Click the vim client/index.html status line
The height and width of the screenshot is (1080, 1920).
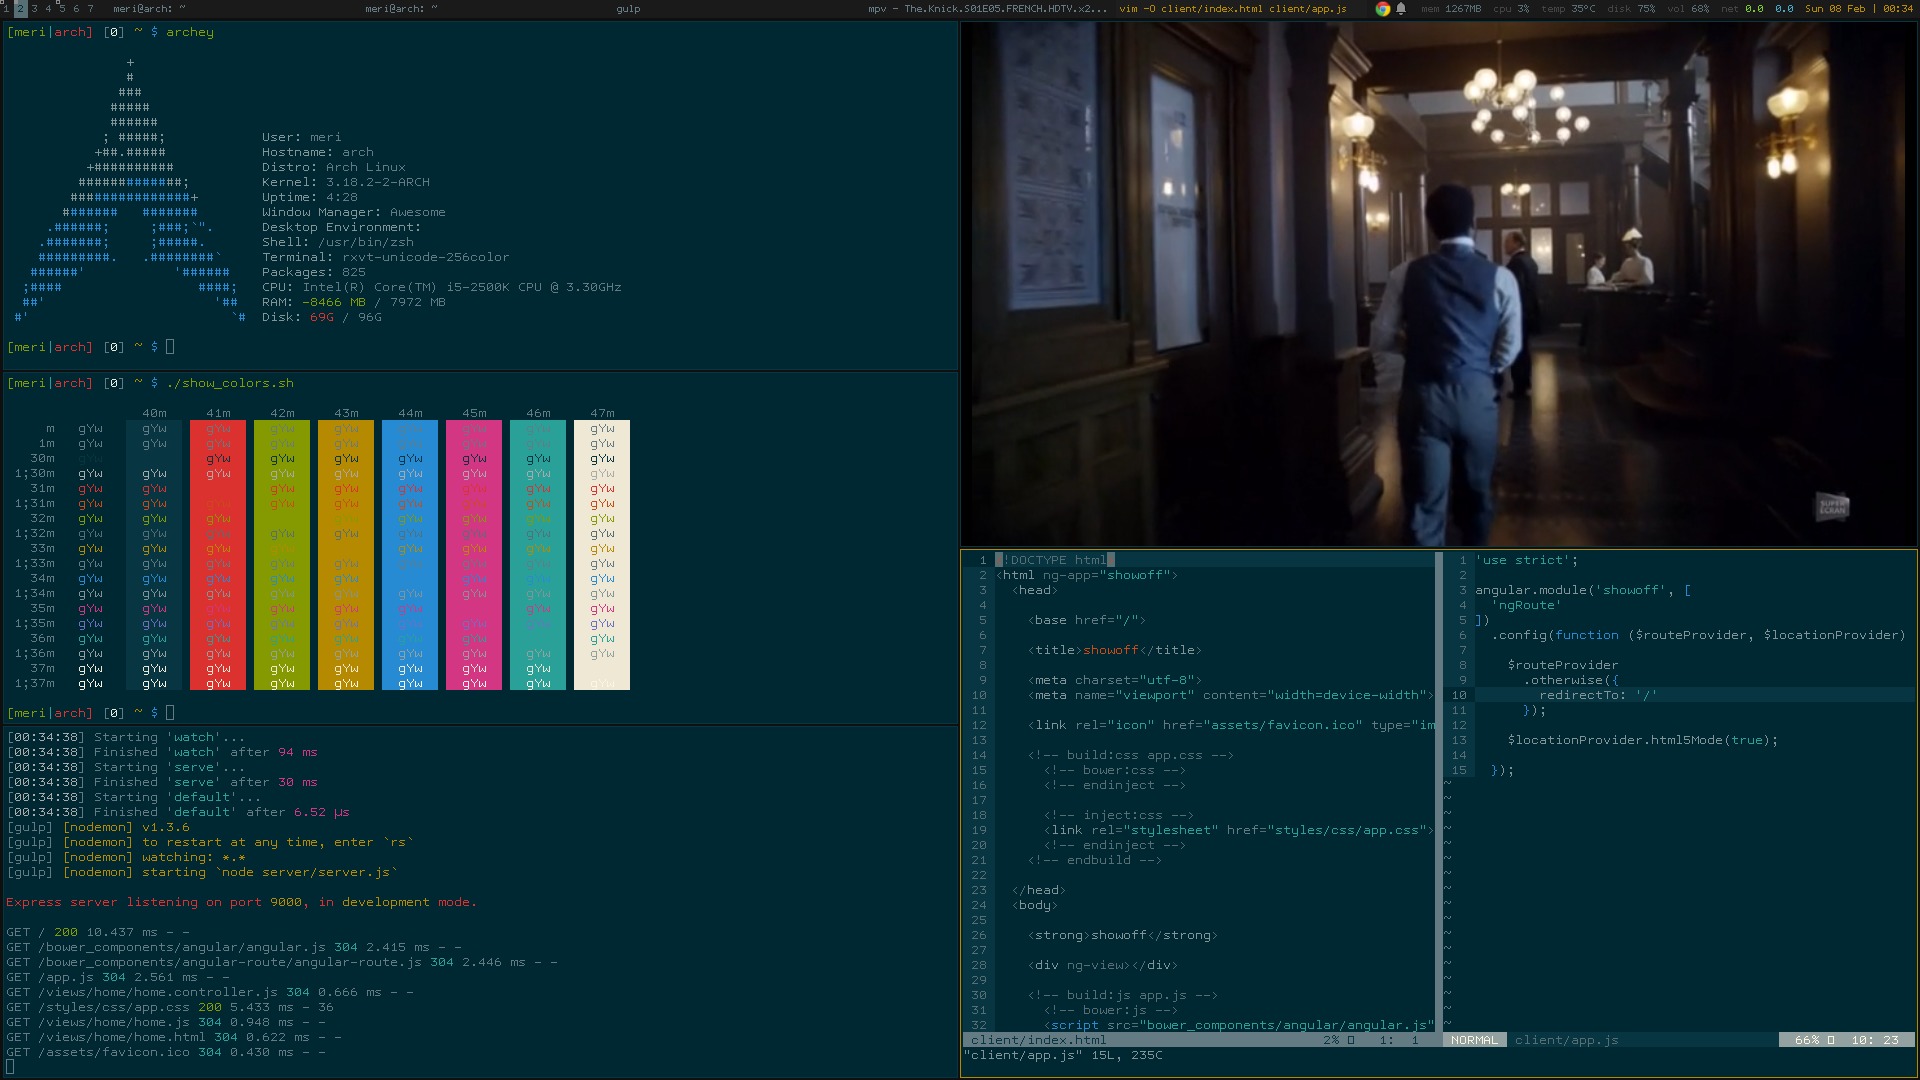(1150, 1040)
